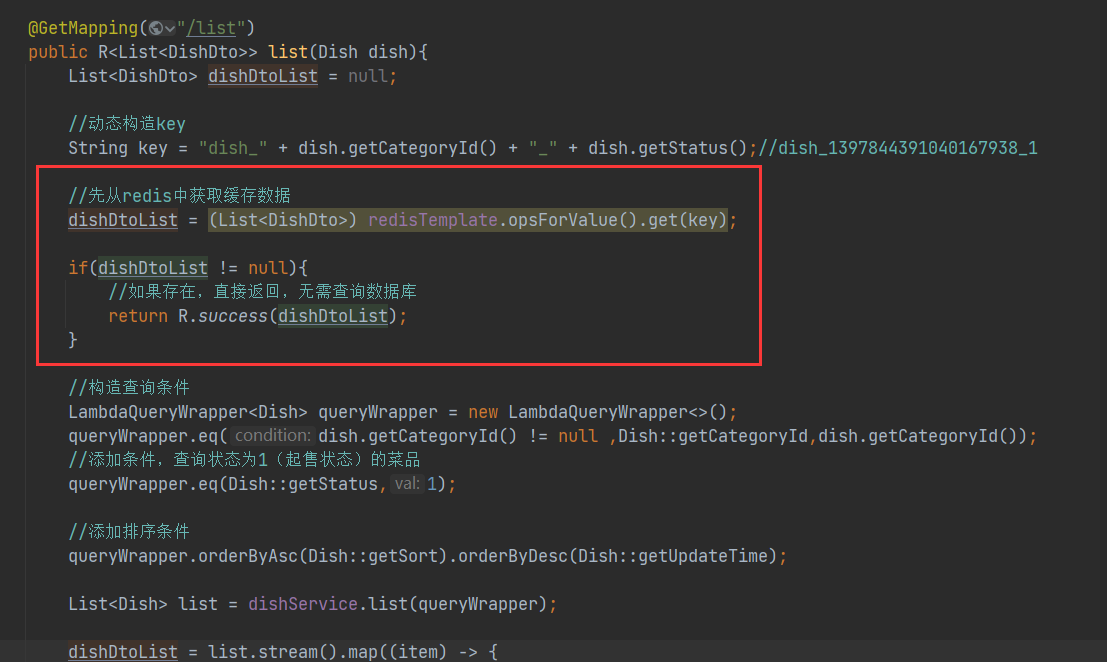Viewport: 1107px width, 662px height.
Task: Click the 'return' keyword
Action: pos(138,316)
